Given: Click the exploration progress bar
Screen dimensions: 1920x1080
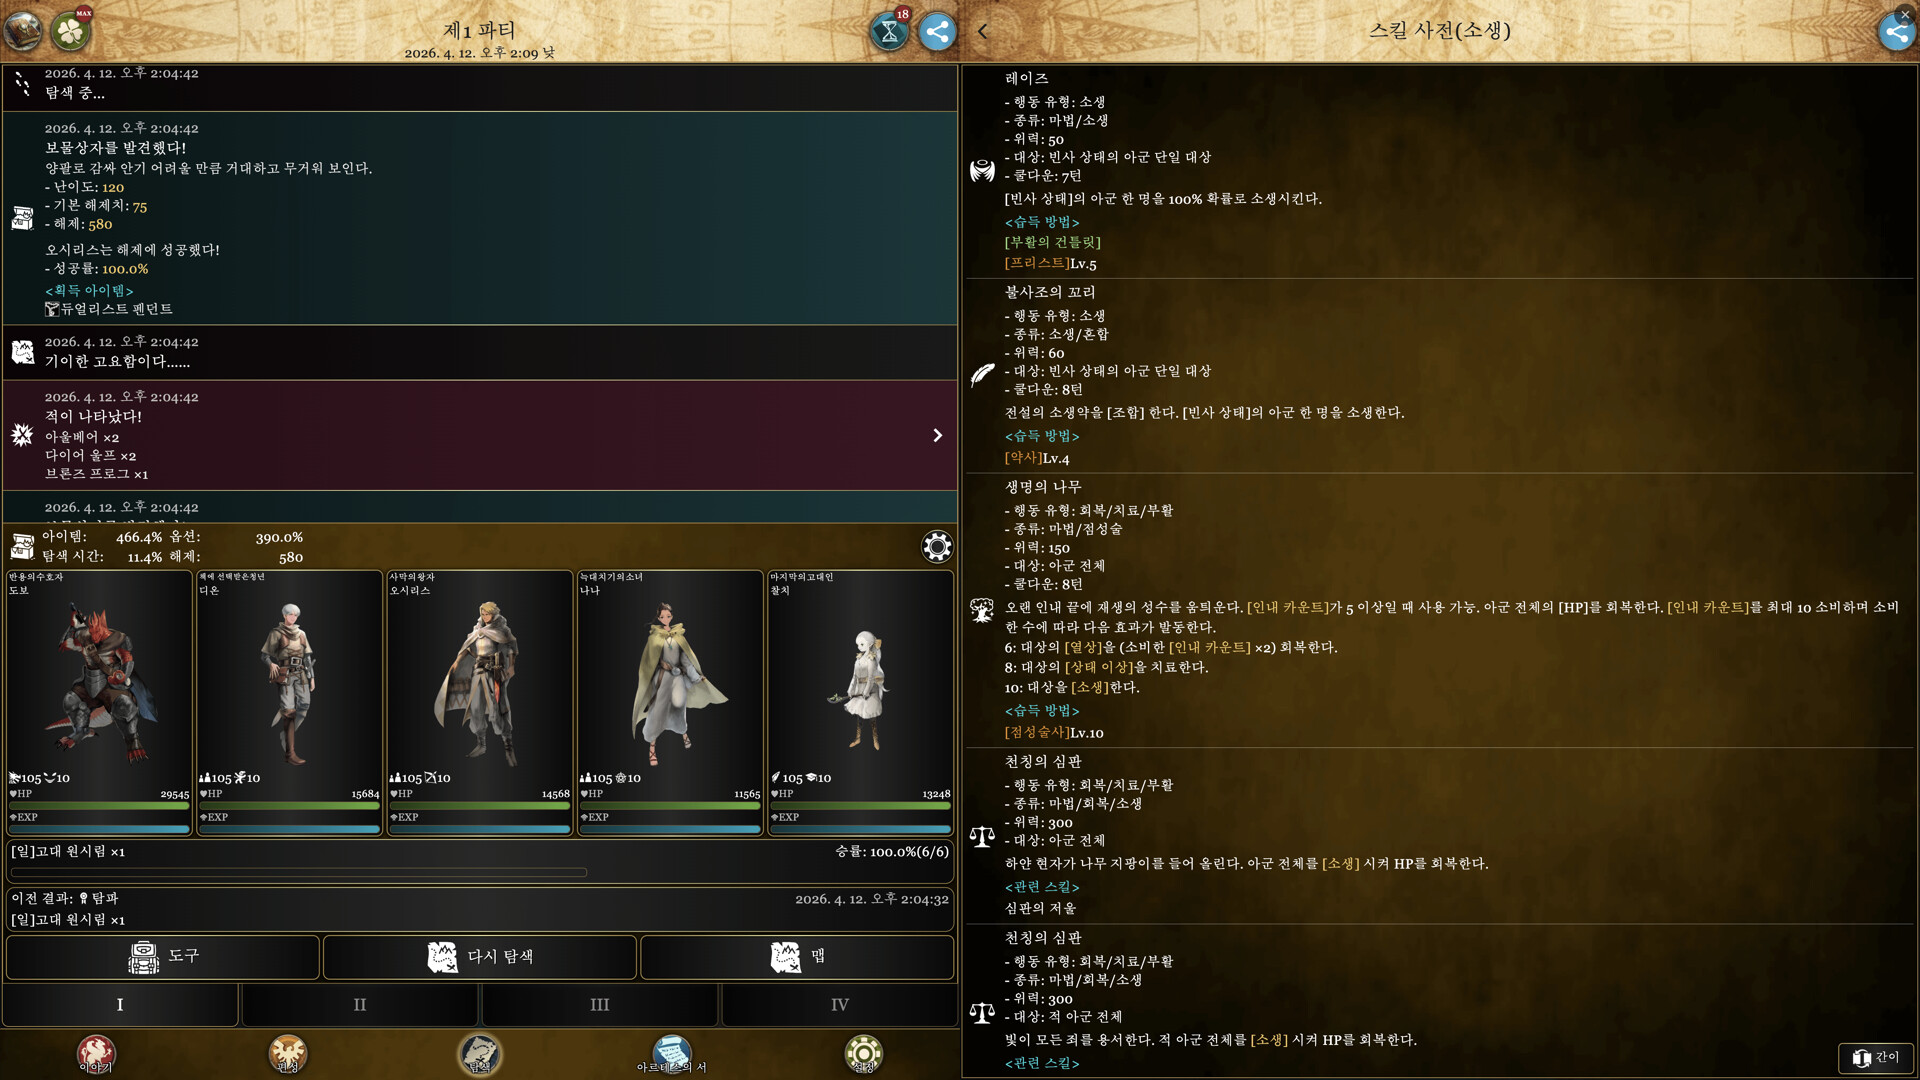Looking at the screenshot, I should point(298,873).
